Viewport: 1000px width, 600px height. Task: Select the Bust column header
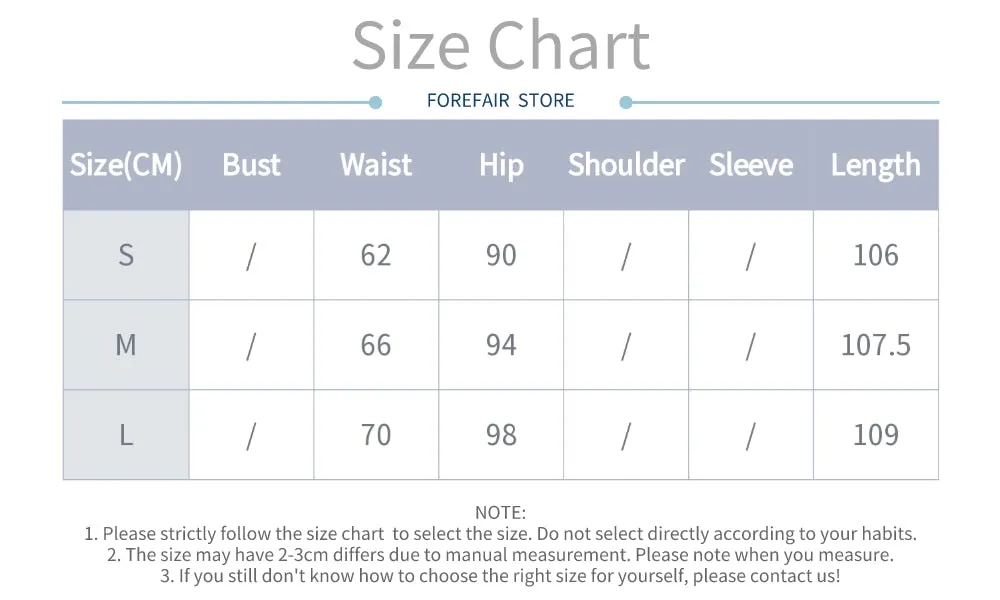click(251, 165)
